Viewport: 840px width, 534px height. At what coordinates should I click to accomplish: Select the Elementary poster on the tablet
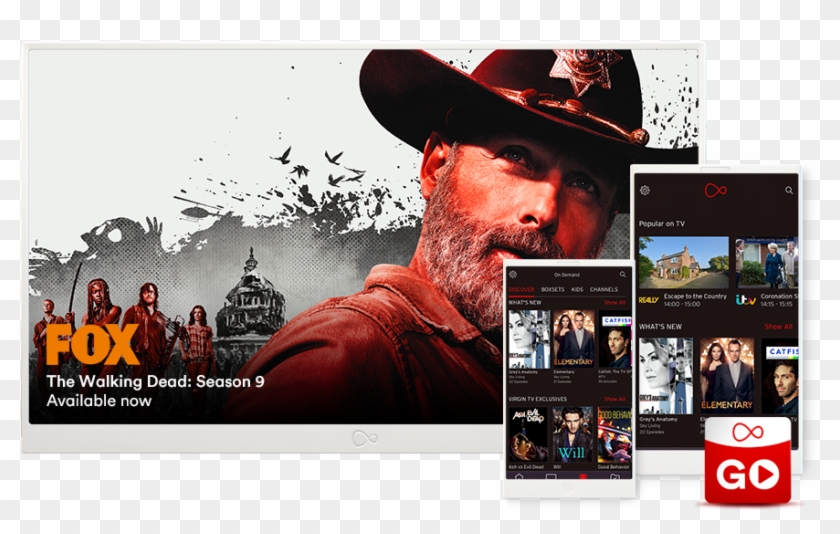click(x=726, y=375)
